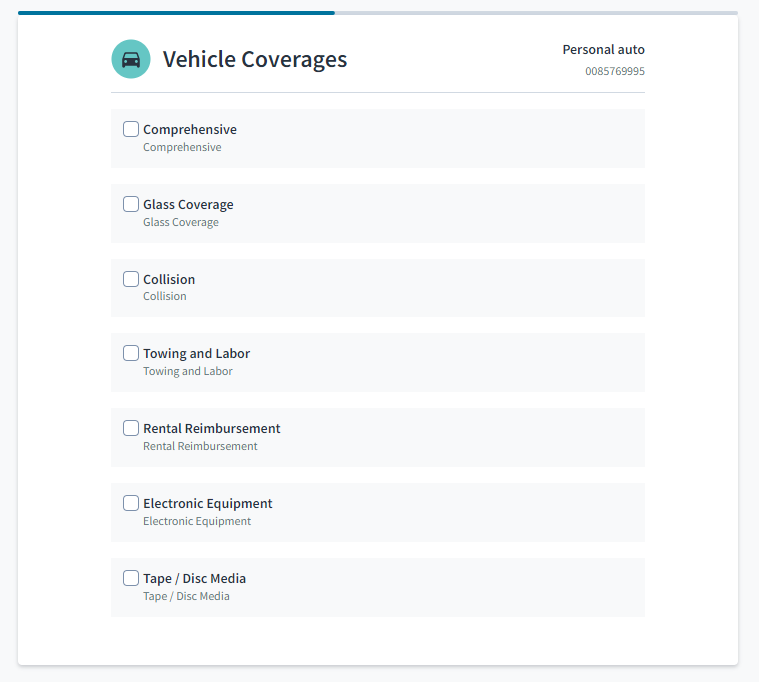This screenshot has height=682, width=759.
Task: Tick the Towing and Labor checkbox
Action: (x=131, y=353)
